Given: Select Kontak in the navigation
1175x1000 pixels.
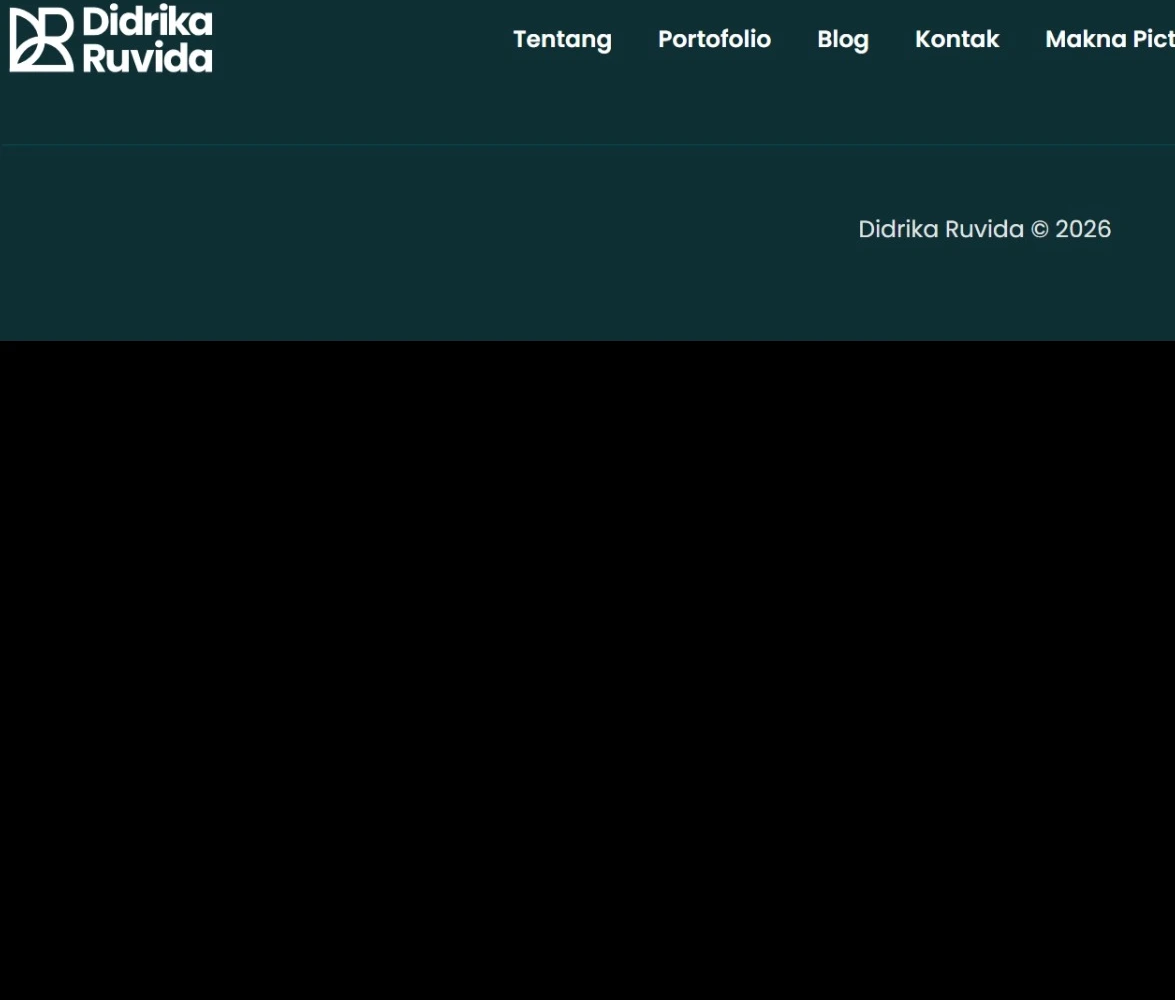Looking at the screenshot, I should pos(957,39).
